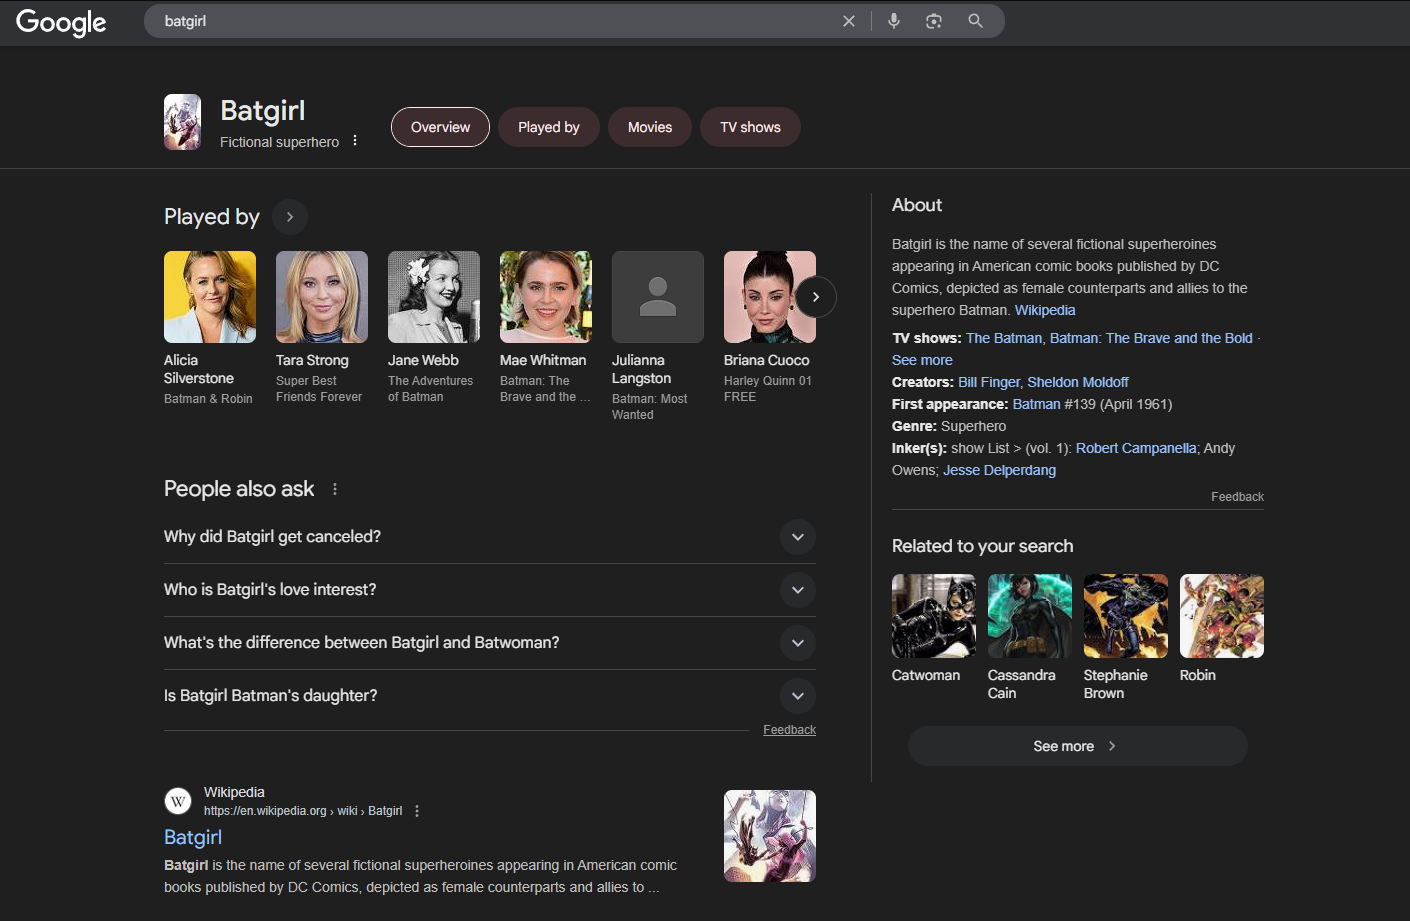Viewport: 1410px width, 921px height.
Task: Open The Batman TV show link
Action: click(x=1004, y=338)
